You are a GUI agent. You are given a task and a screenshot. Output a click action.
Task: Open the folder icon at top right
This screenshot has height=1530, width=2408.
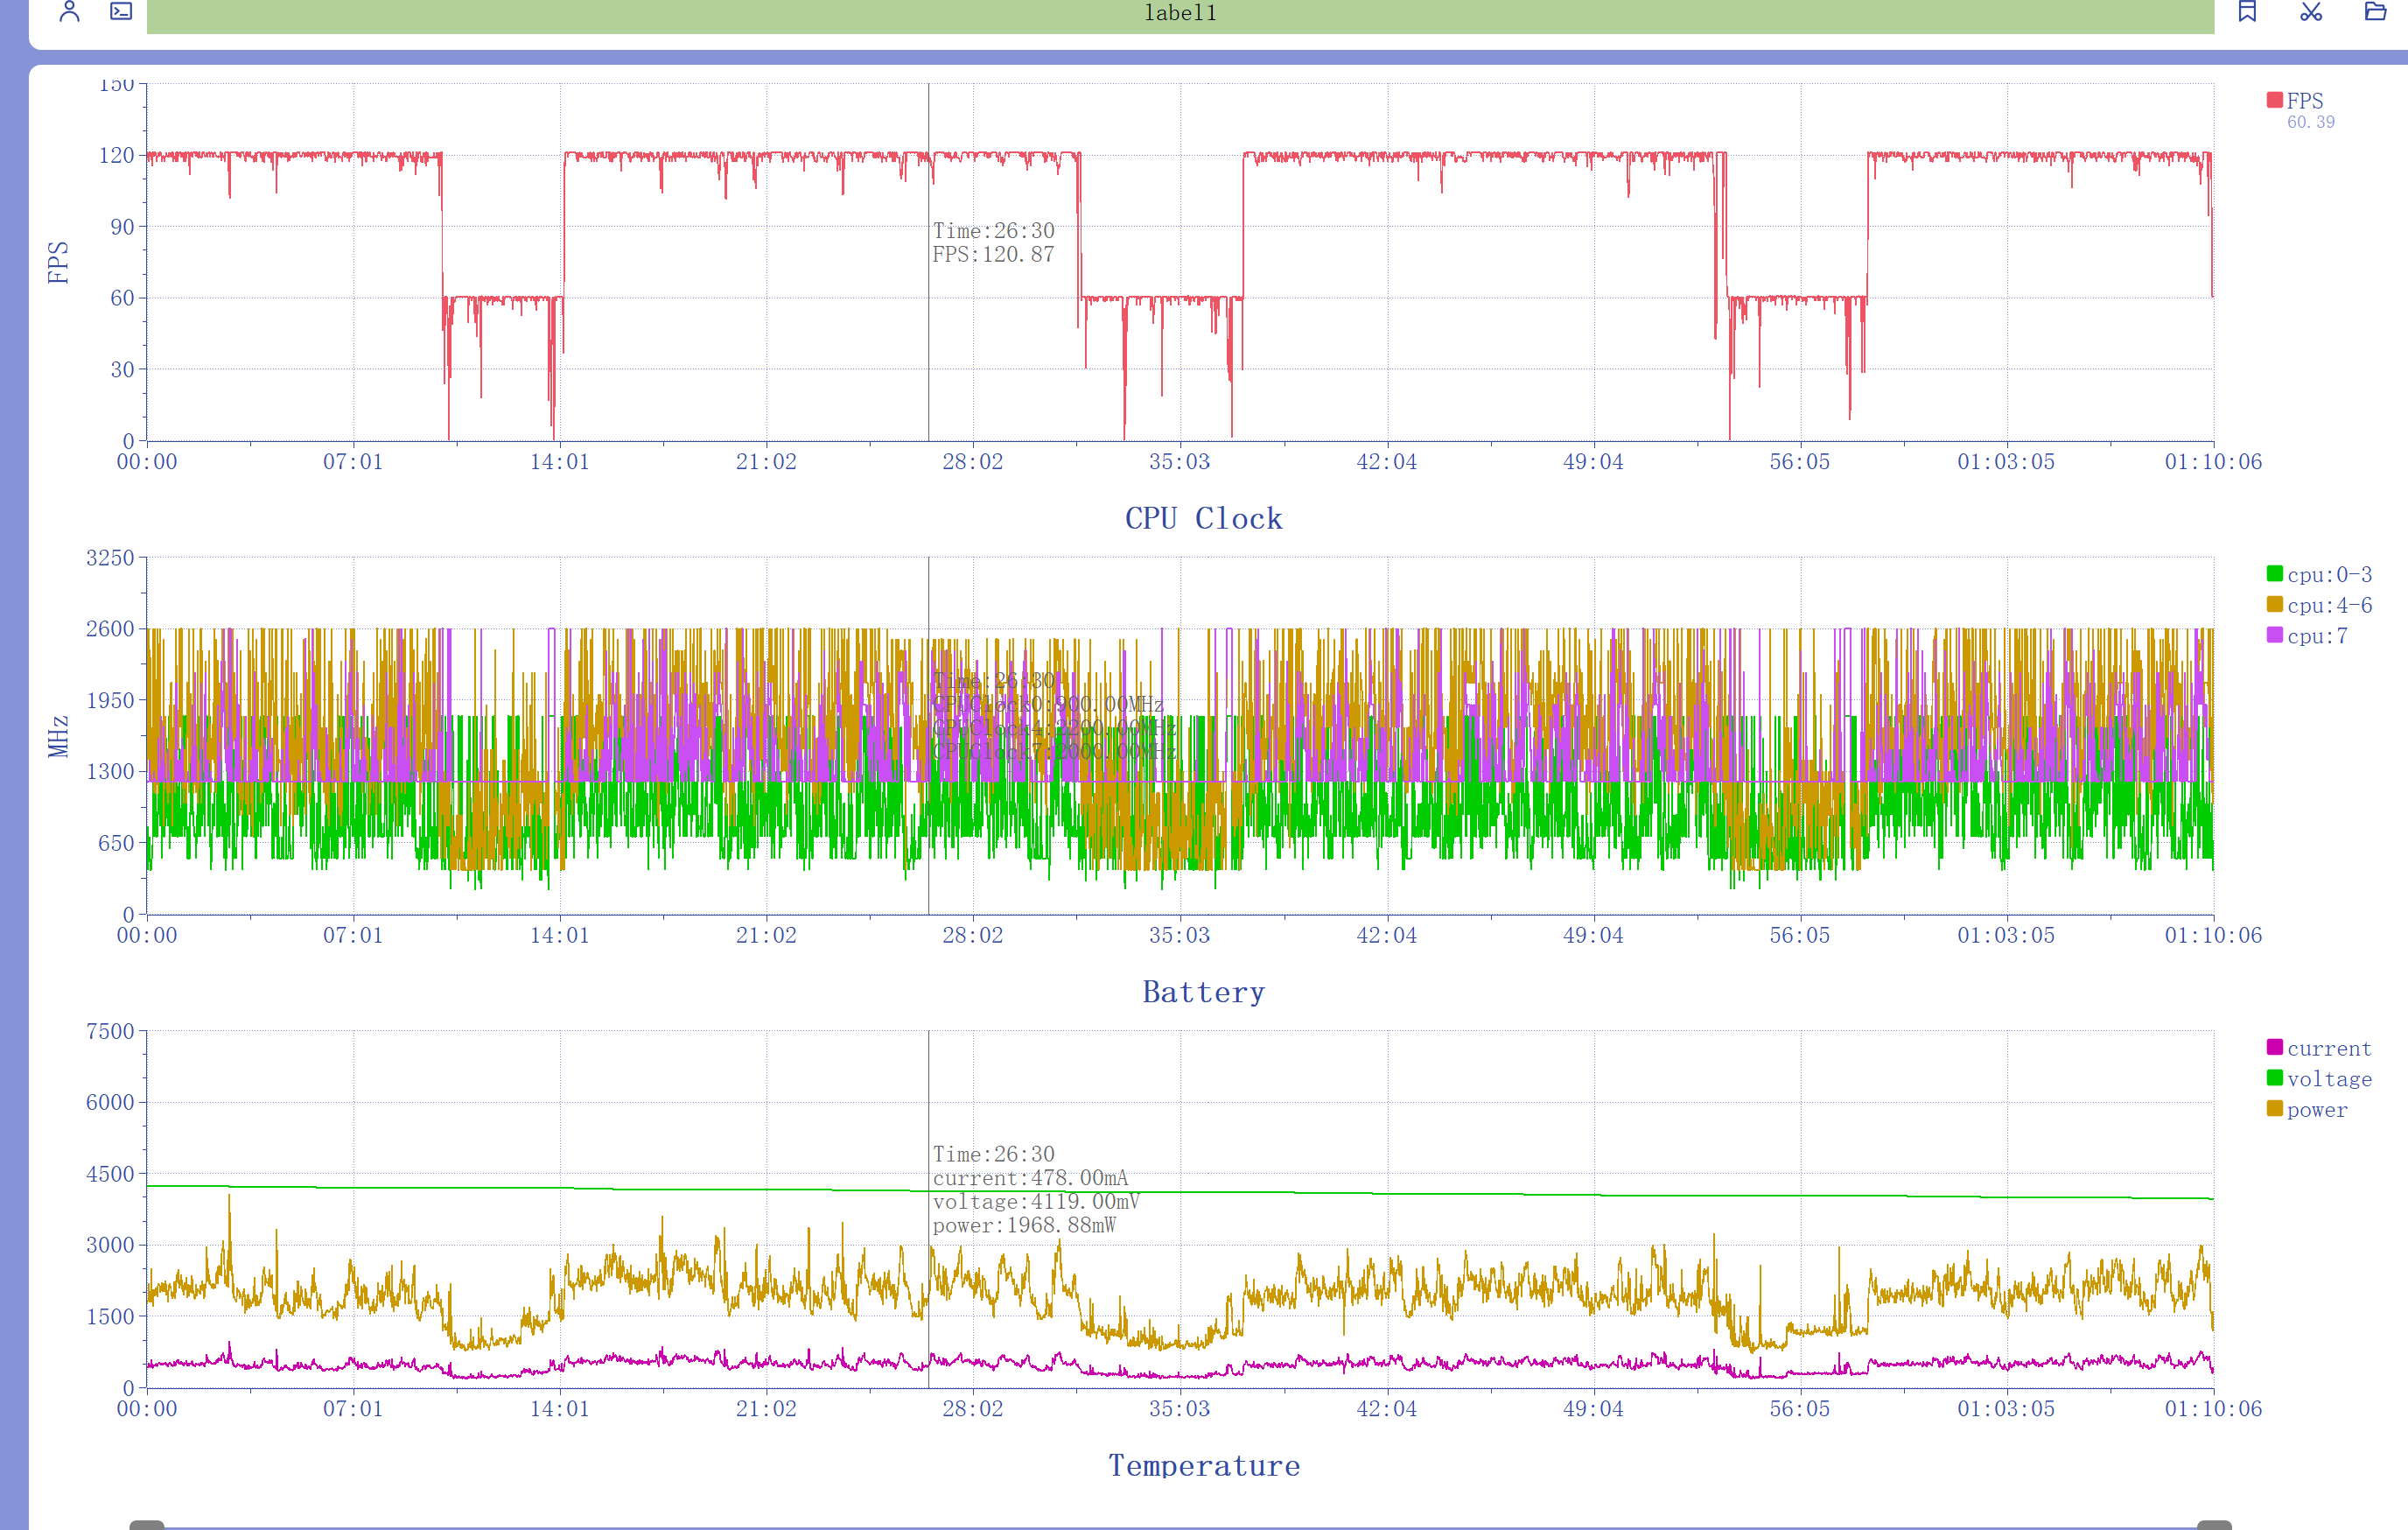(x=2375, y=11)
